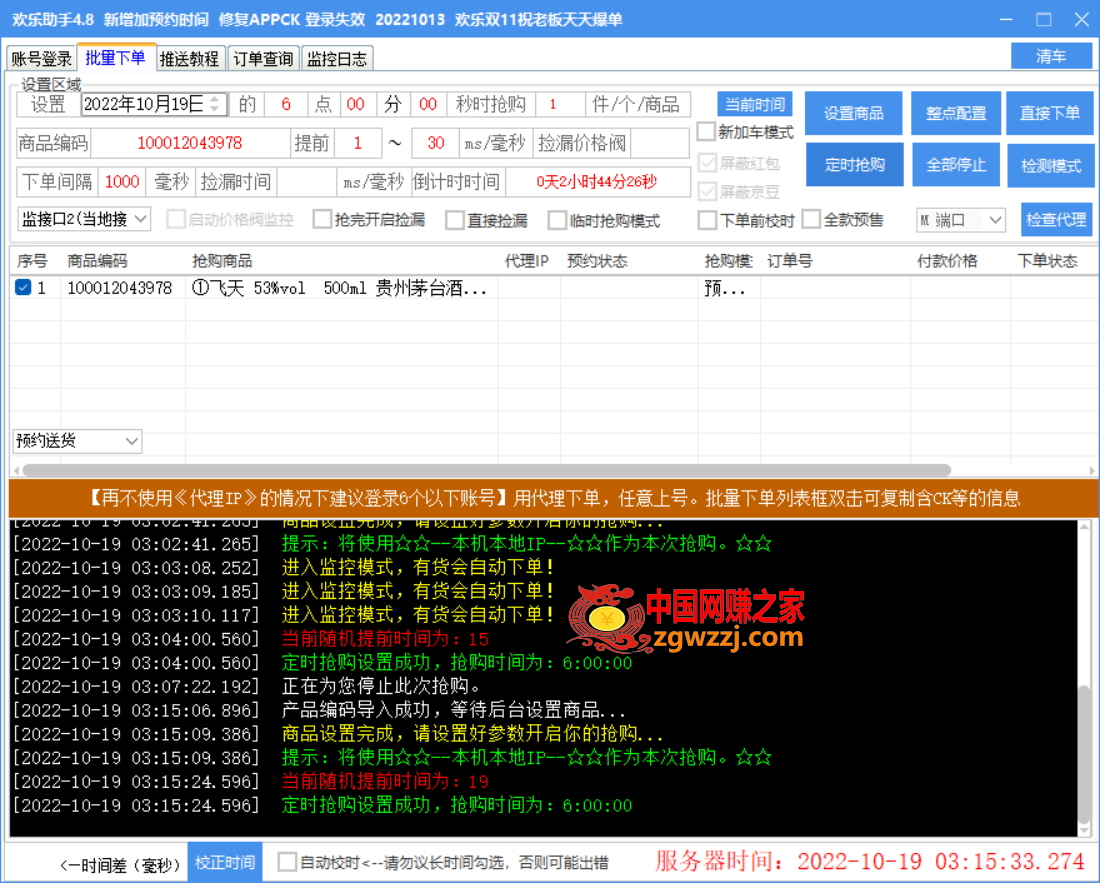Open the 监控日志 tab
The height and width of the screenshot is (883, 1100).
337,58
